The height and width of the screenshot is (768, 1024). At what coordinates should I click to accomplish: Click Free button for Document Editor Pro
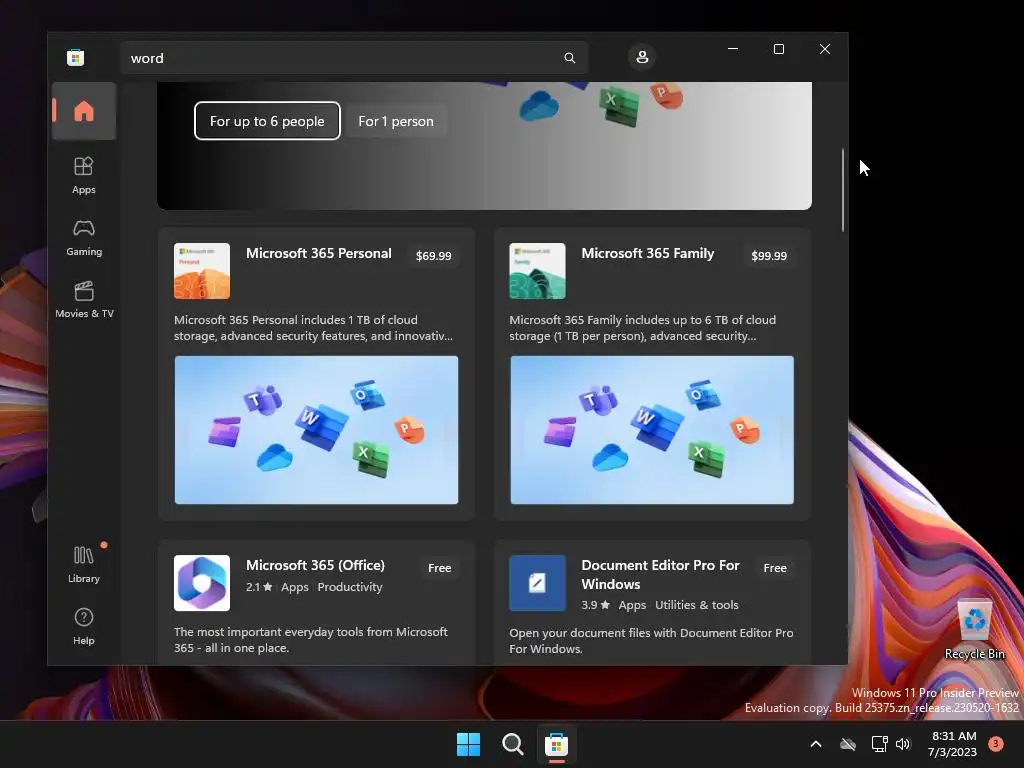[x=775, y=568]
